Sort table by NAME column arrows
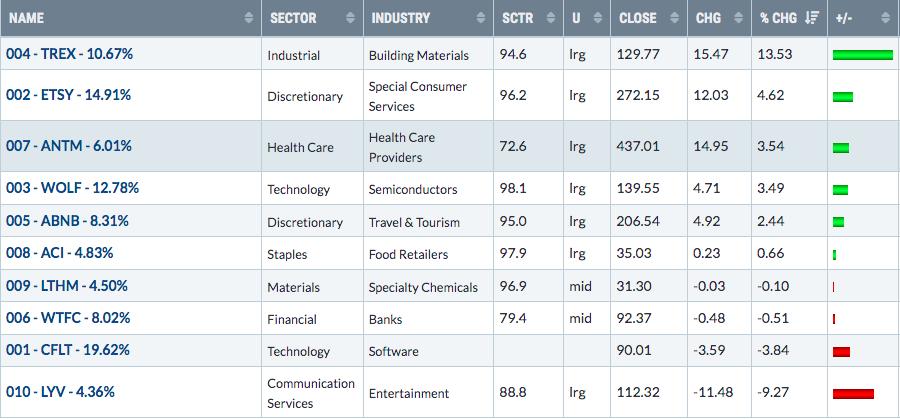Image resolution: width=900 pixels, height=419 pixels. pyautogui.click(x=249, y=18)
